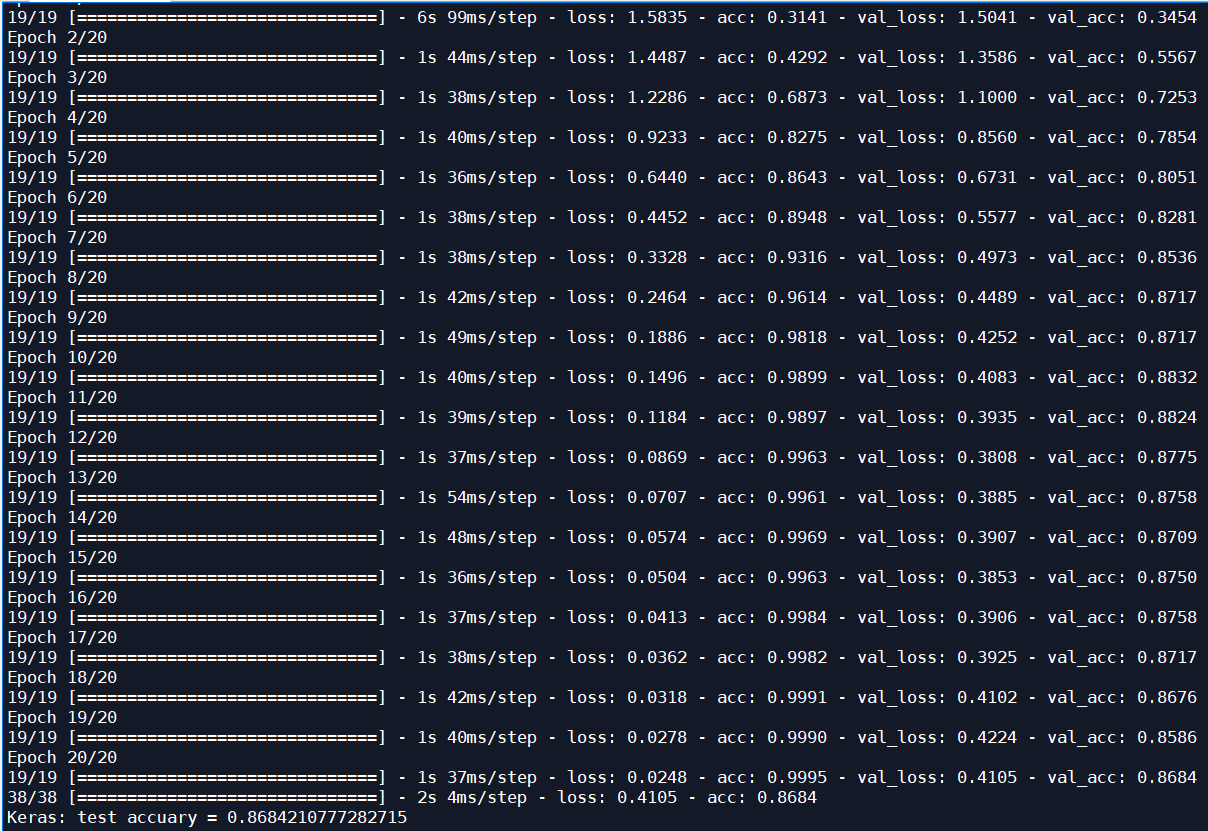
Task: Select the 'Epoch 4/20' line
Action: [57, 117]
